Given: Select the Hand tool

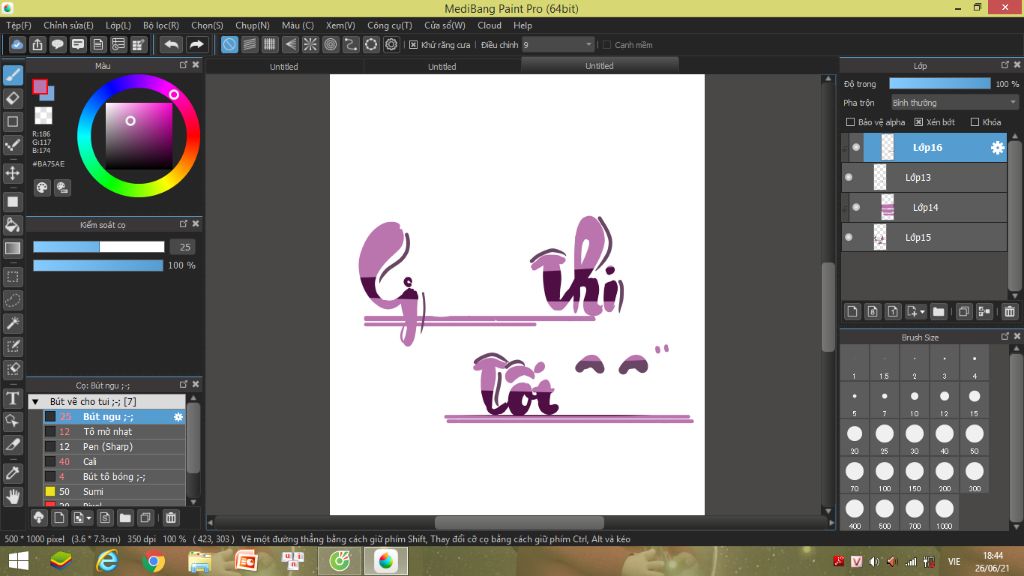Looking at the screenshot, I should (x=12, y=496).
